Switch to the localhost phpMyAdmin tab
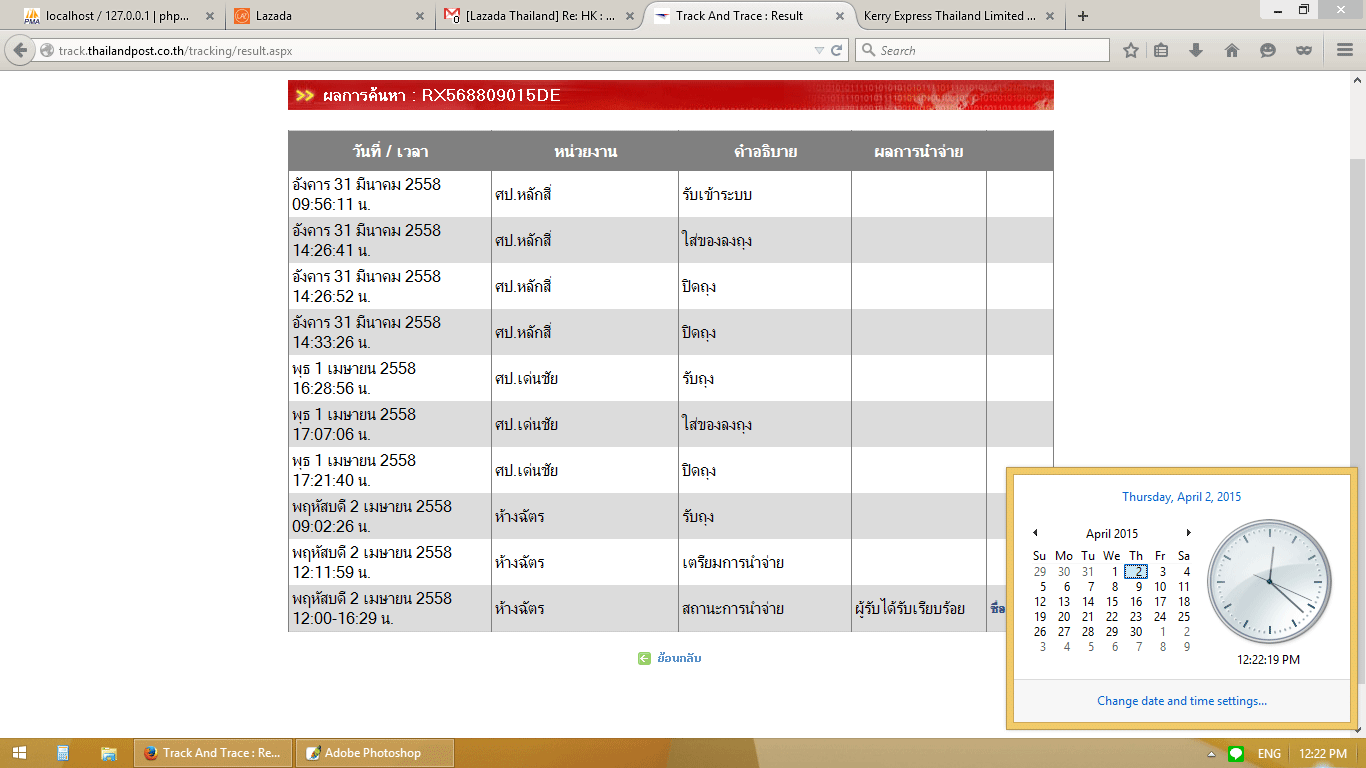This screenshot has width=1366, height=768. 117,16
